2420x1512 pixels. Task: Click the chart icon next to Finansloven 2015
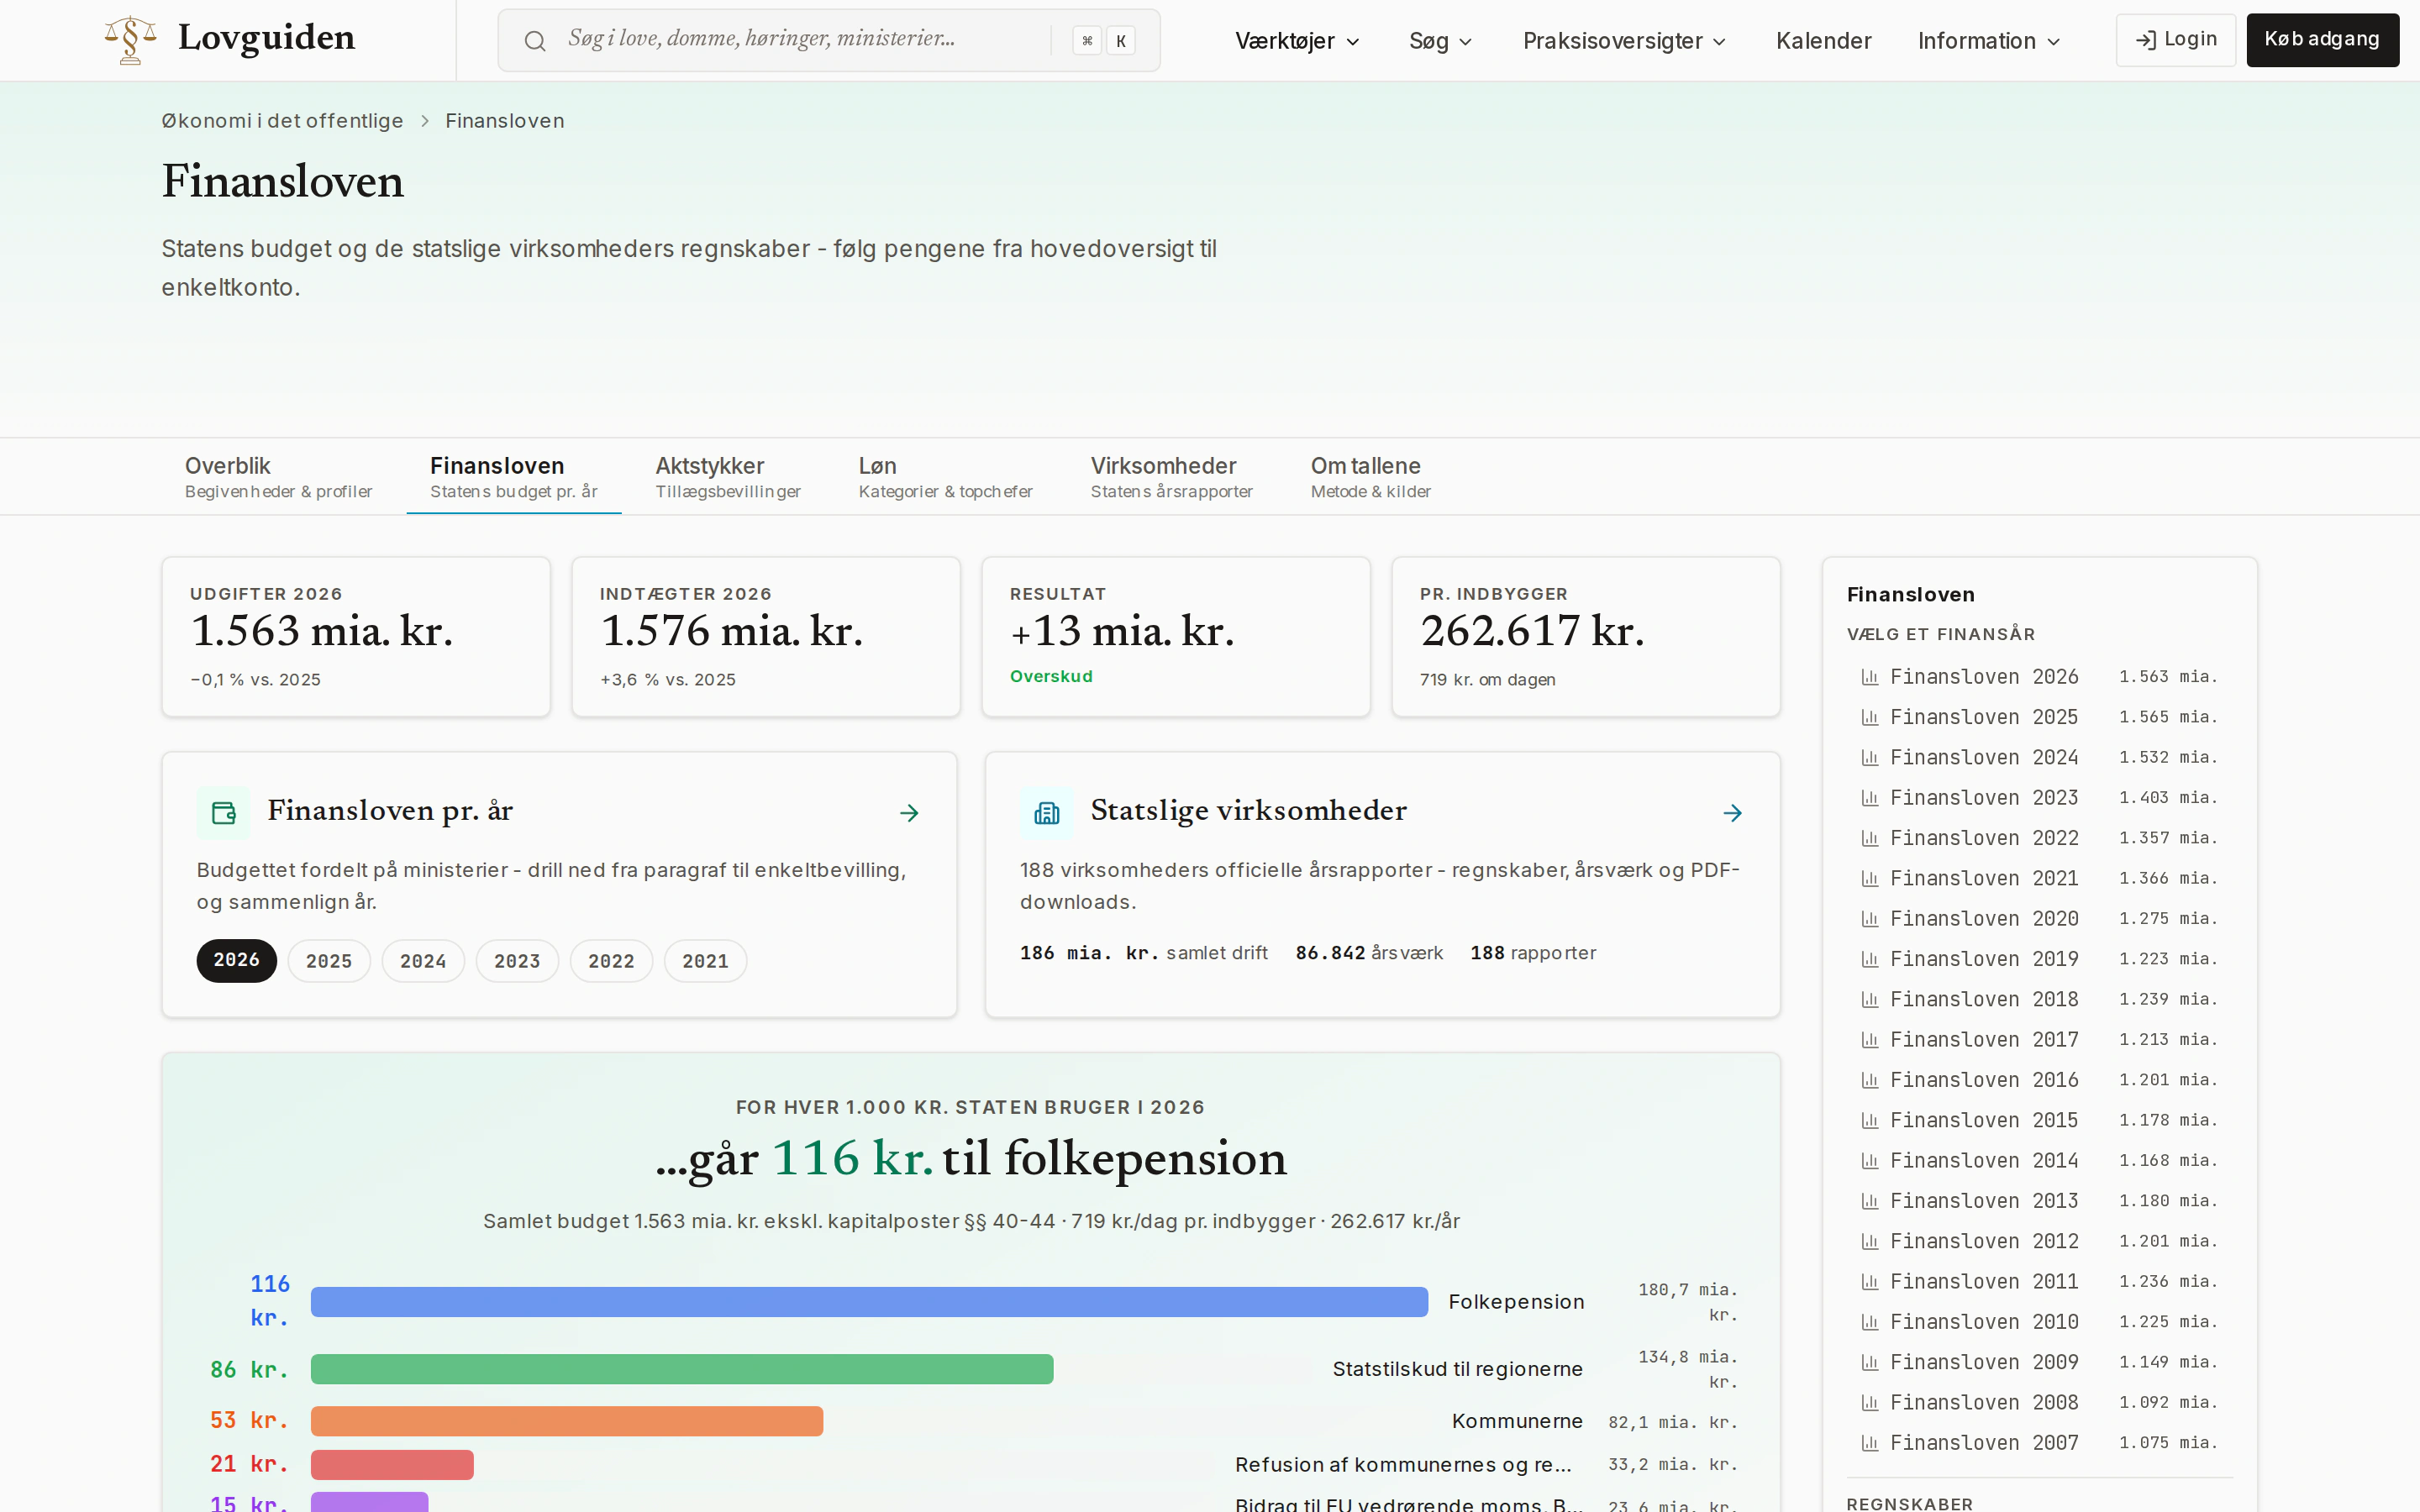(x=1869, y=1121)
